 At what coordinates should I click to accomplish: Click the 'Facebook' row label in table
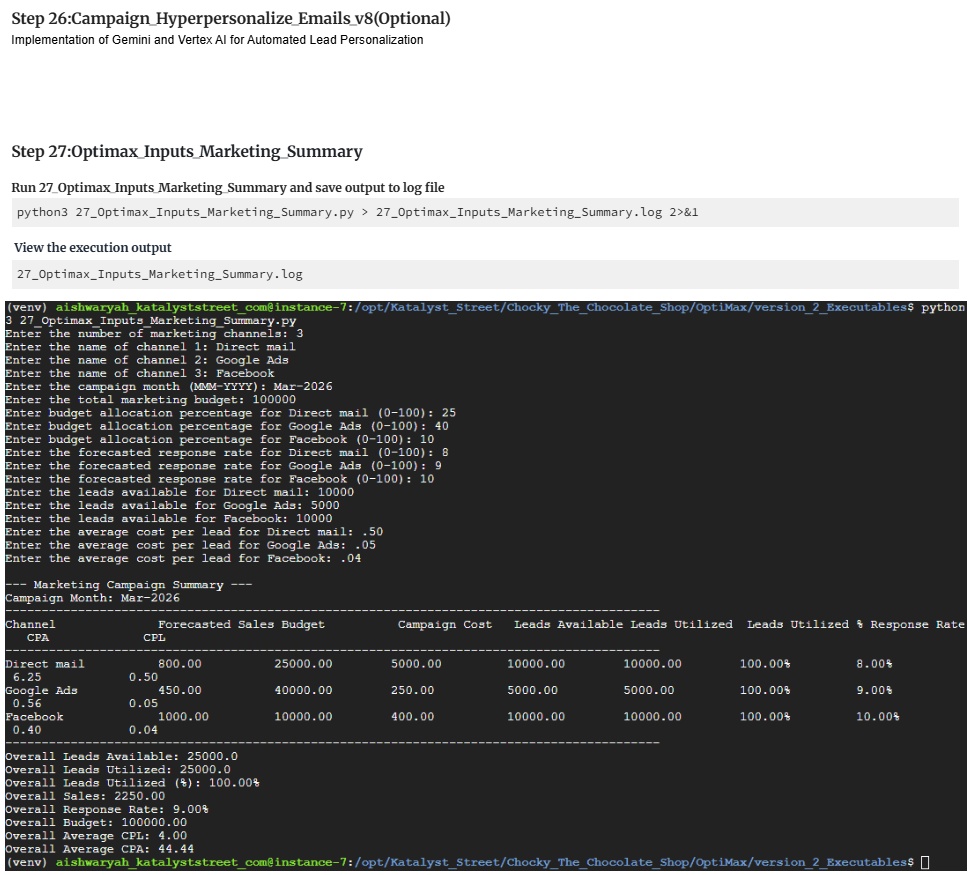point(34,717)
